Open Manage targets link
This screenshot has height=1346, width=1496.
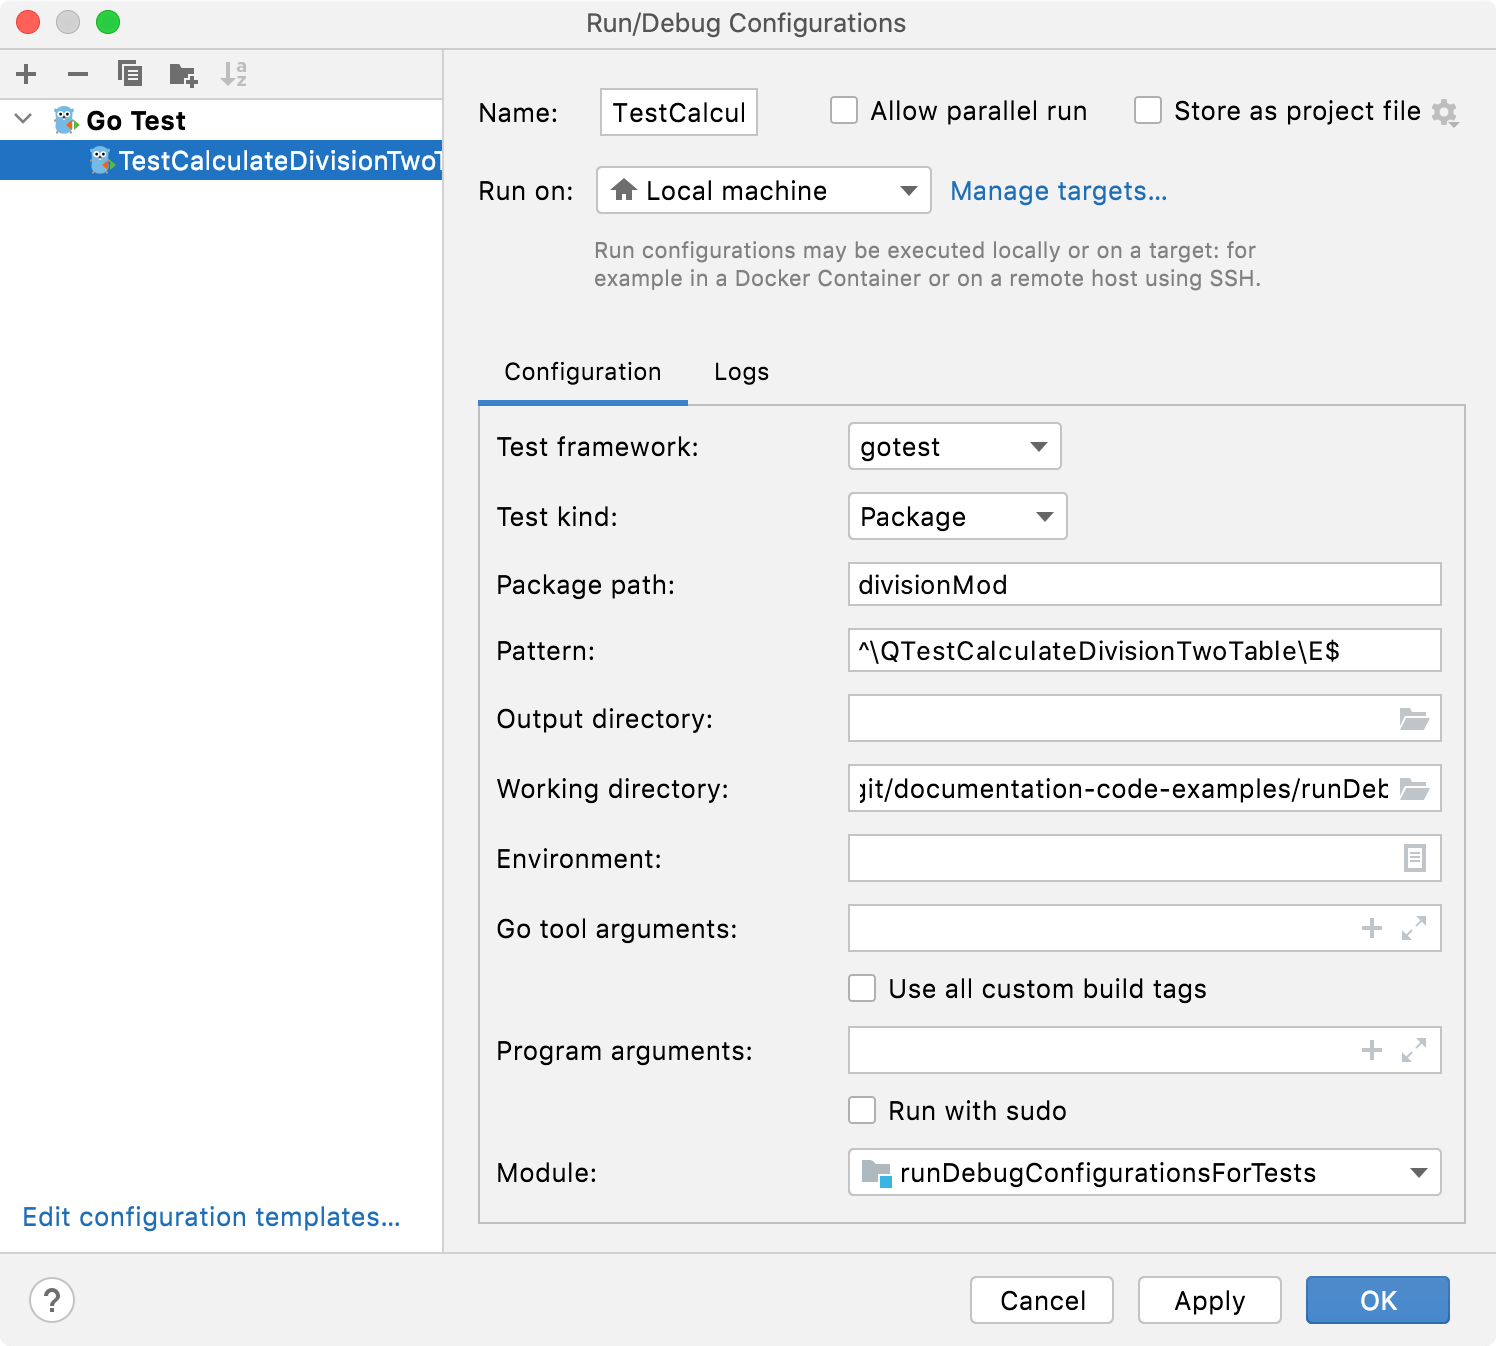1058,190
